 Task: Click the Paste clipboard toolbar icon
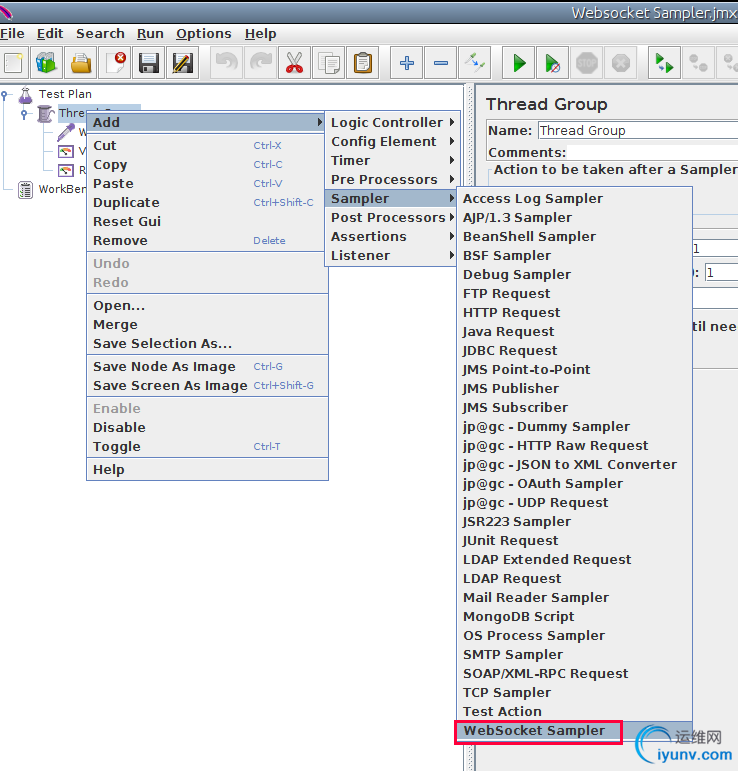coord(362,63)
